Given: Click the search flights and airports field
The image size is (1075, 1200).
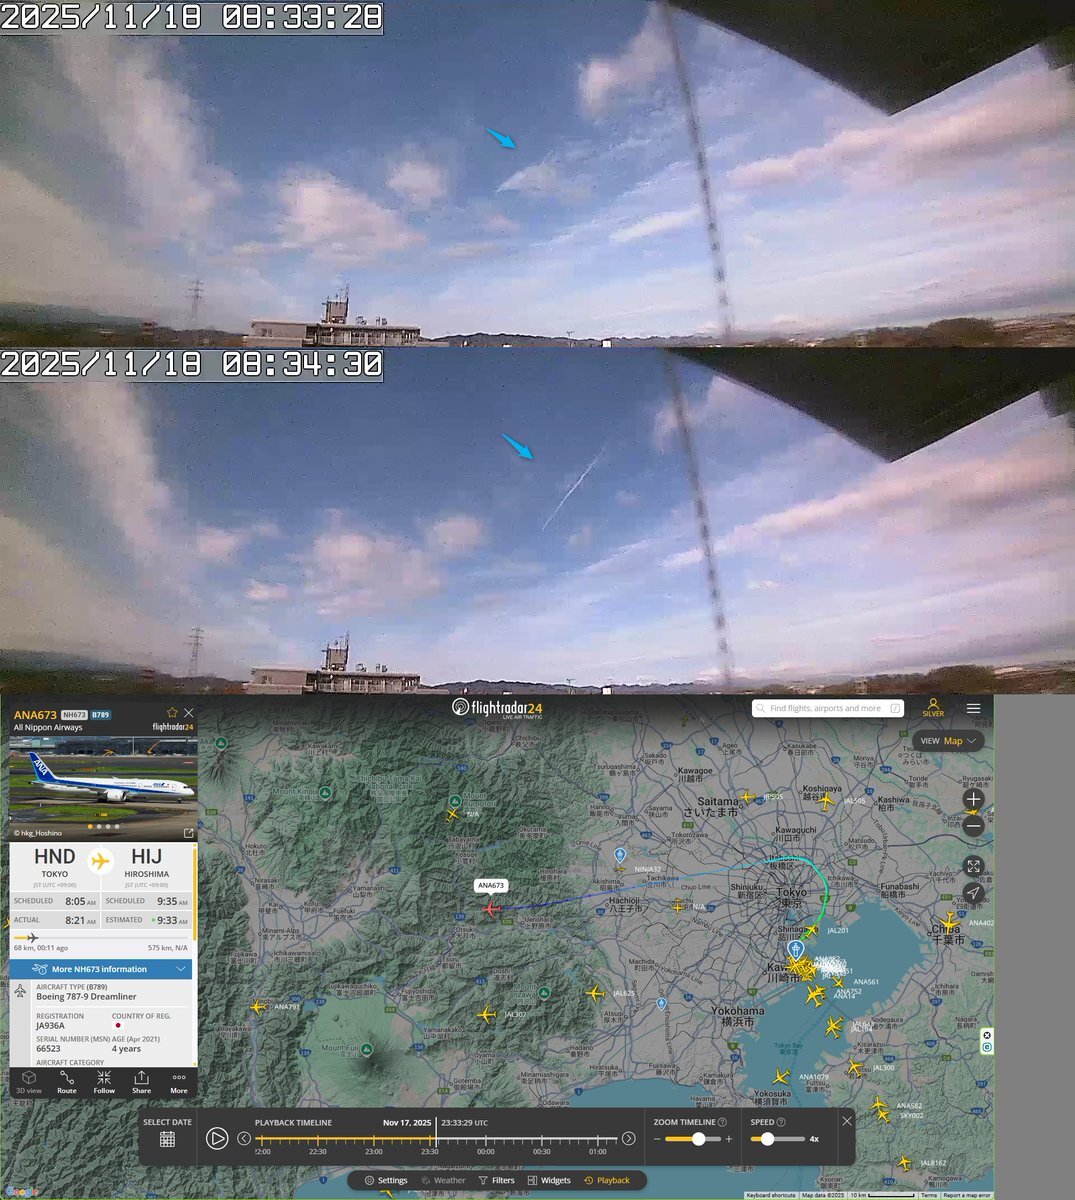Looking at the screenshot, I should (827, 708).
